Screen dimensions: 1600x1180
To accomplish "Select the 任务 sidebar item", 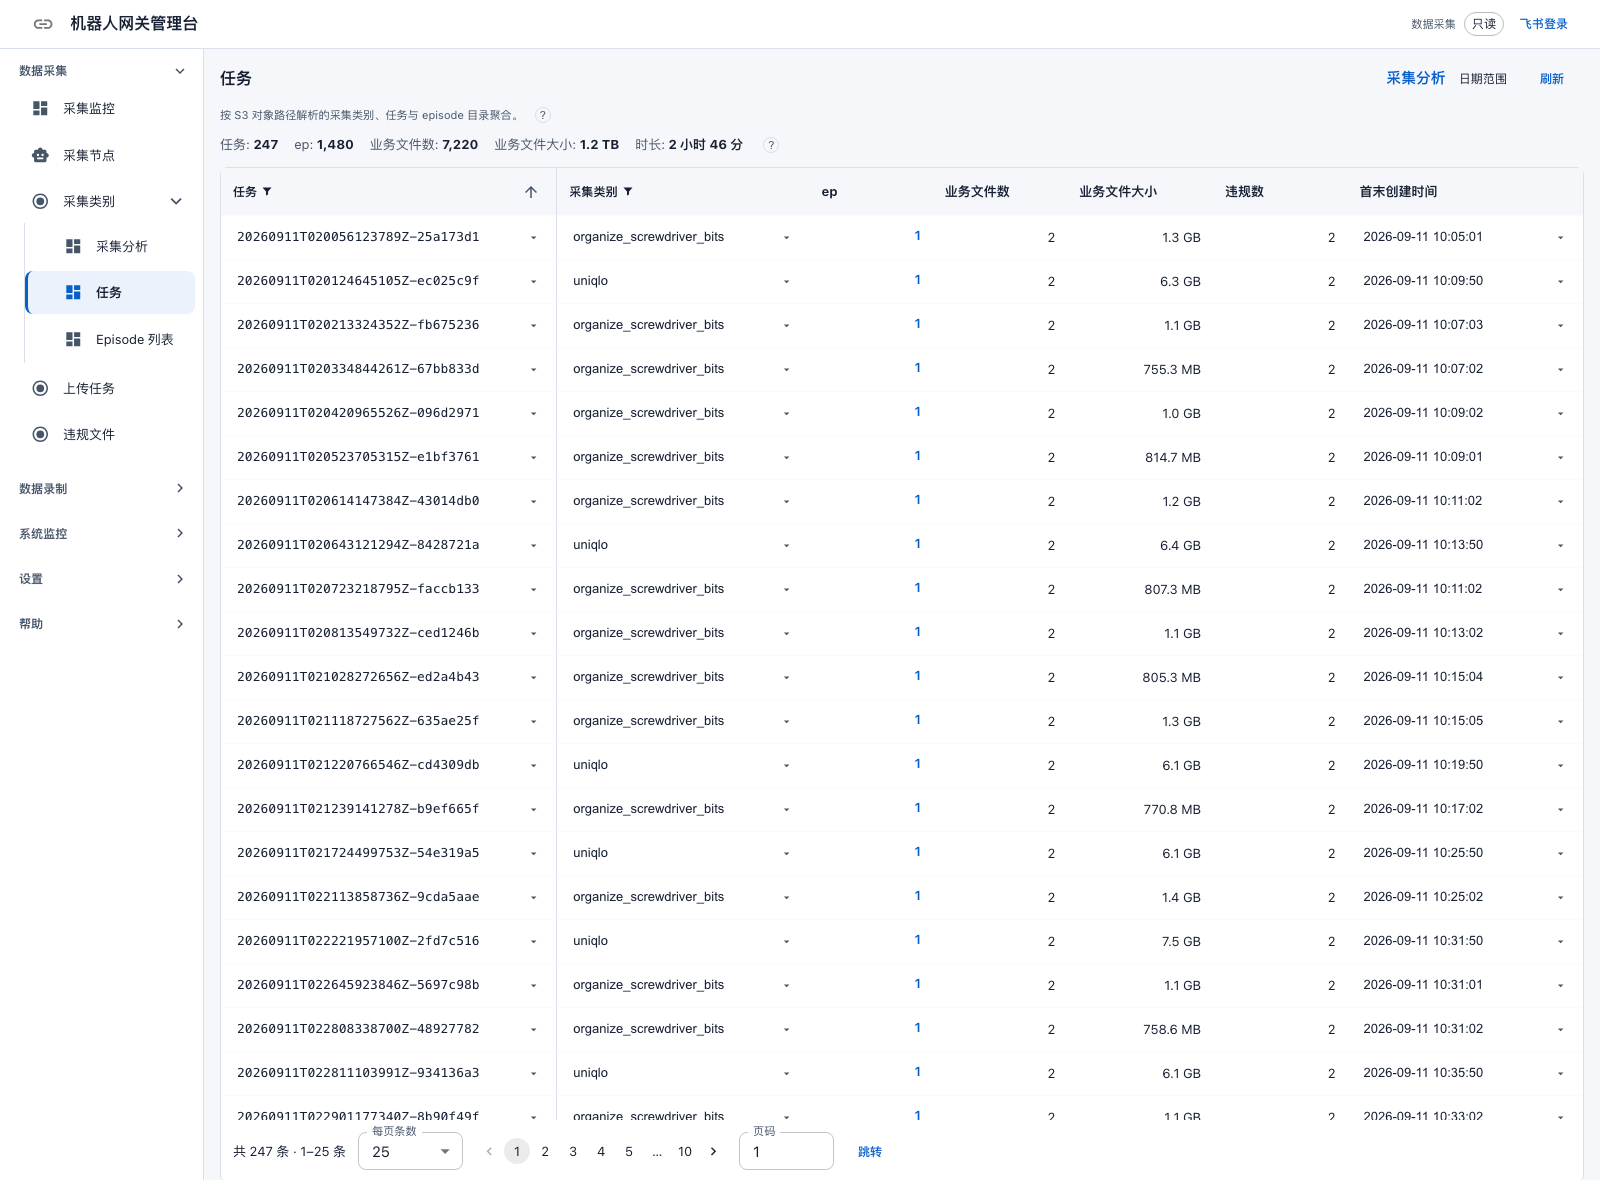I will pyautogui.click(x=110, y=292).
